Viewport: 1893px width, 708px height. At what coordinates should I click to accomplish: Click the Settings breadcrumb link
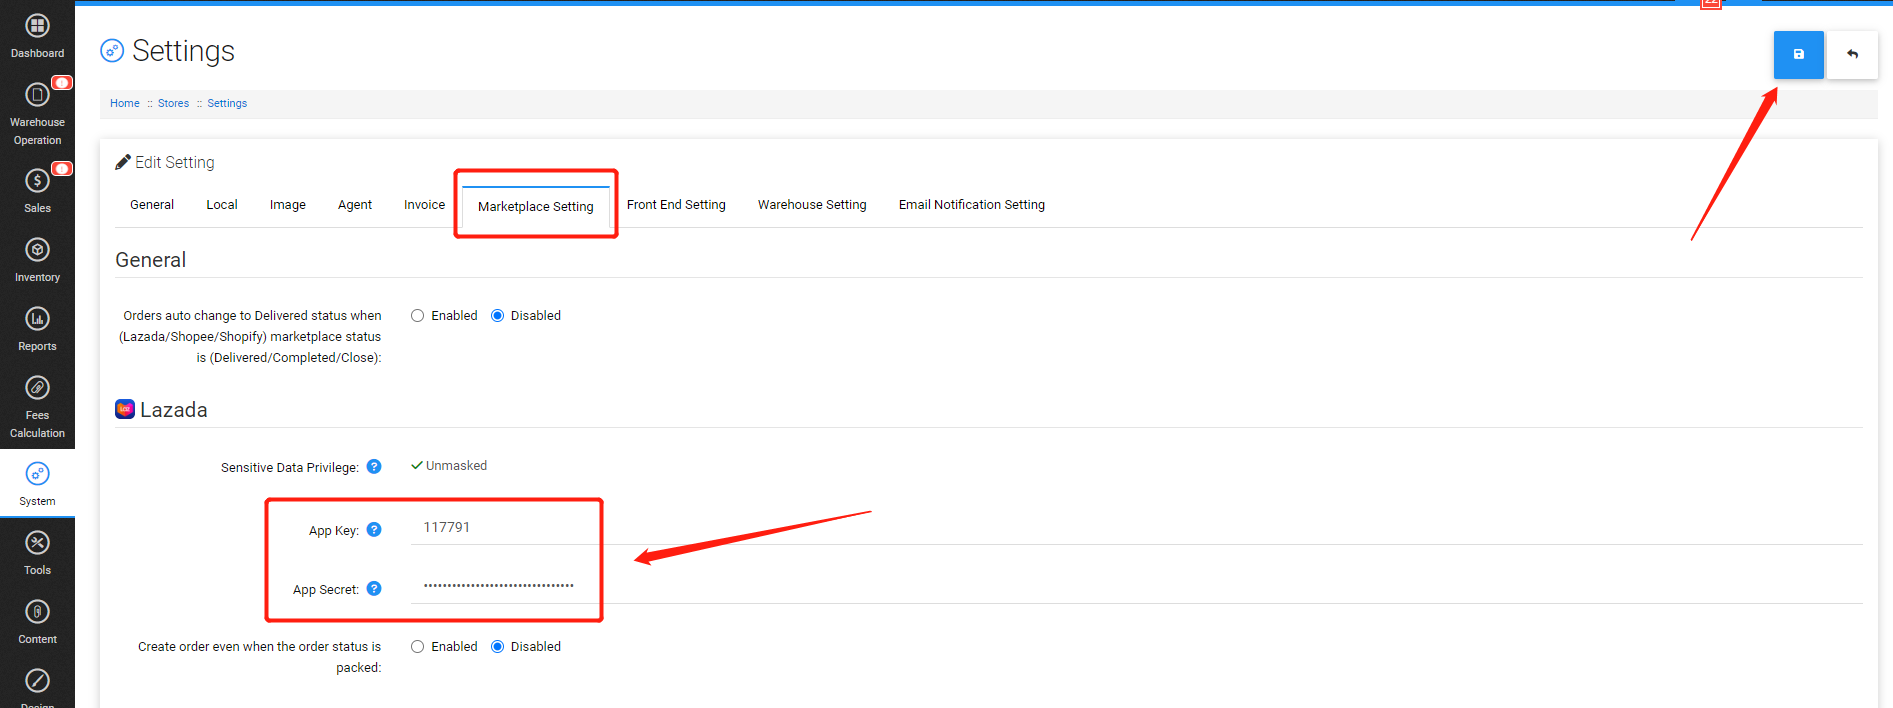click(227, 103)
